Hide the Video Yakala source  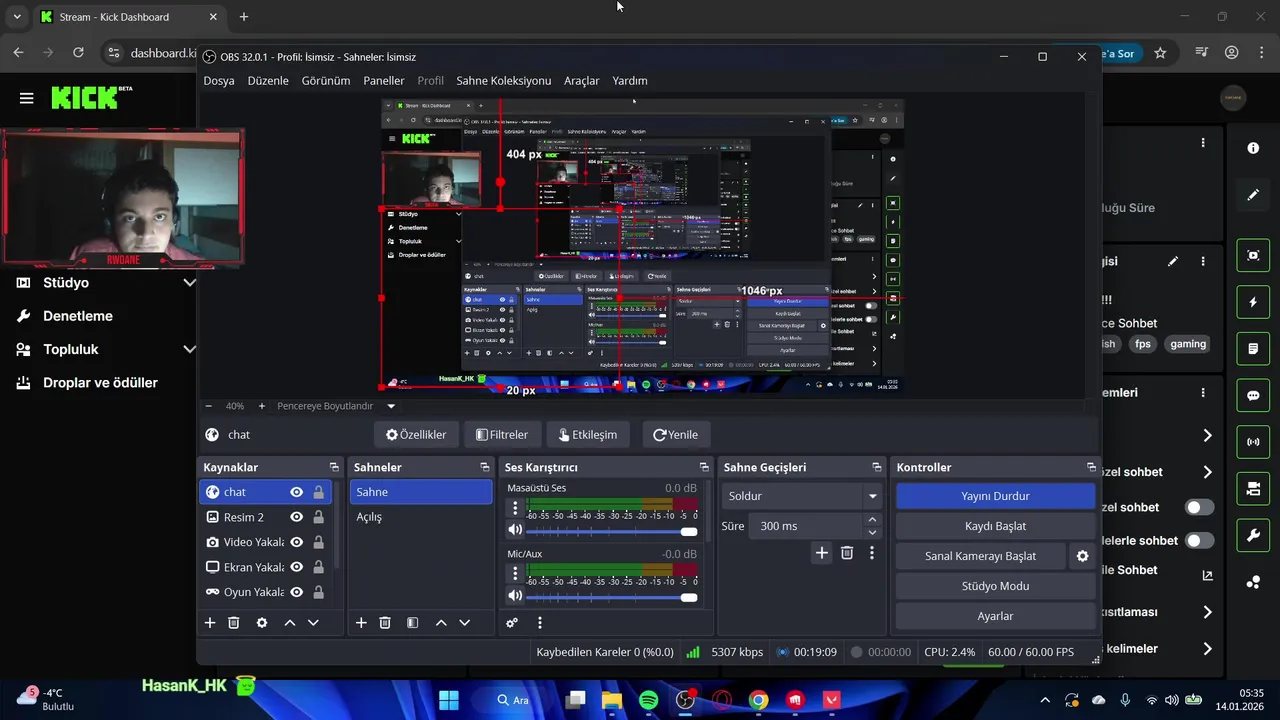[x=297, y=542]
